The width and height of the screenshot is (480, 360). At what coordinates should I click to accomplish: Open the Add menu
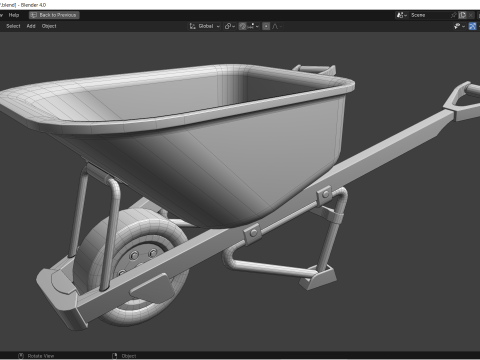31,26
